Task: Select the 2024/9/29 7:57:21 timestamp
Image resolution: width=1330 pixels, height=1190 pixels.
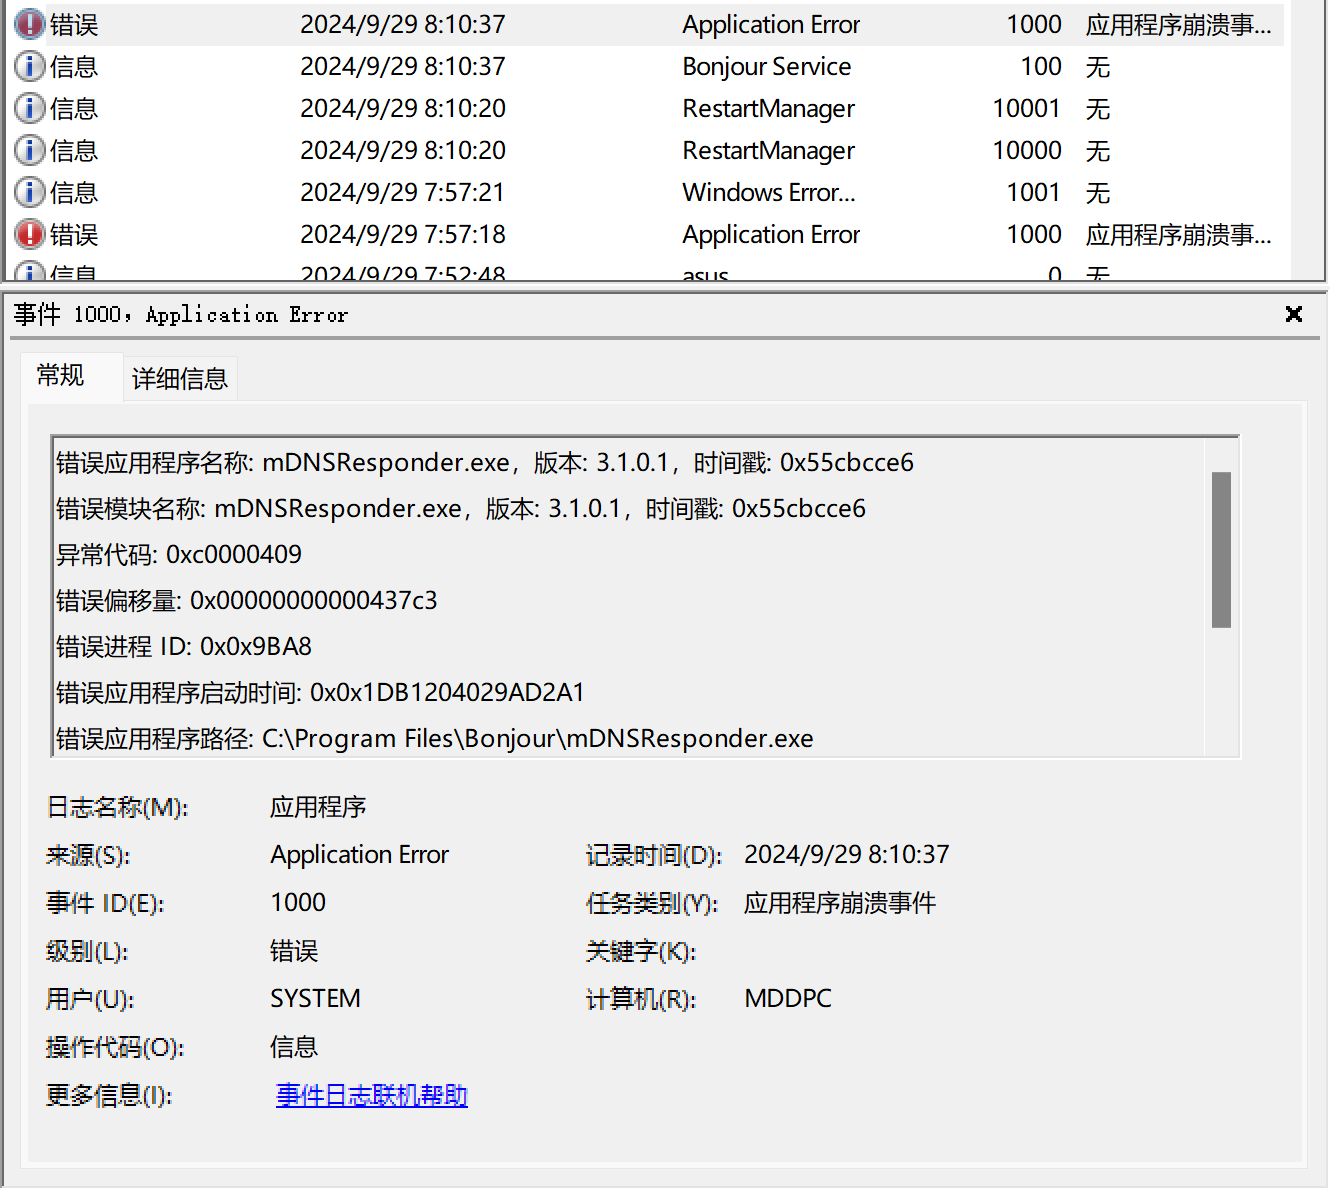Action: tap(403, 192)
